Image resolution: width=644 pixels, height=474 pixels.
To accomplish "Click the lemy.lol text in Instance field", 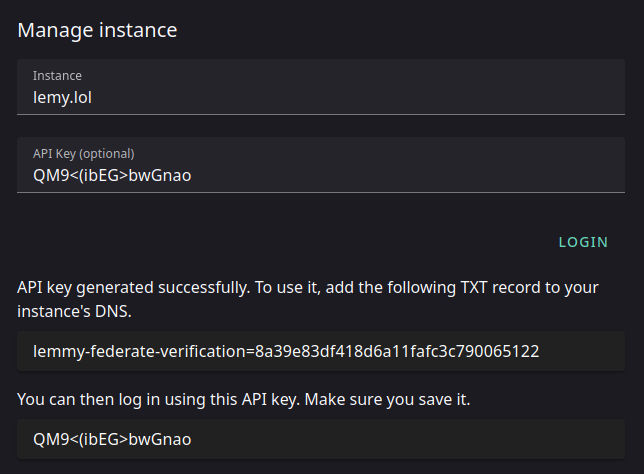I will 62,98.
